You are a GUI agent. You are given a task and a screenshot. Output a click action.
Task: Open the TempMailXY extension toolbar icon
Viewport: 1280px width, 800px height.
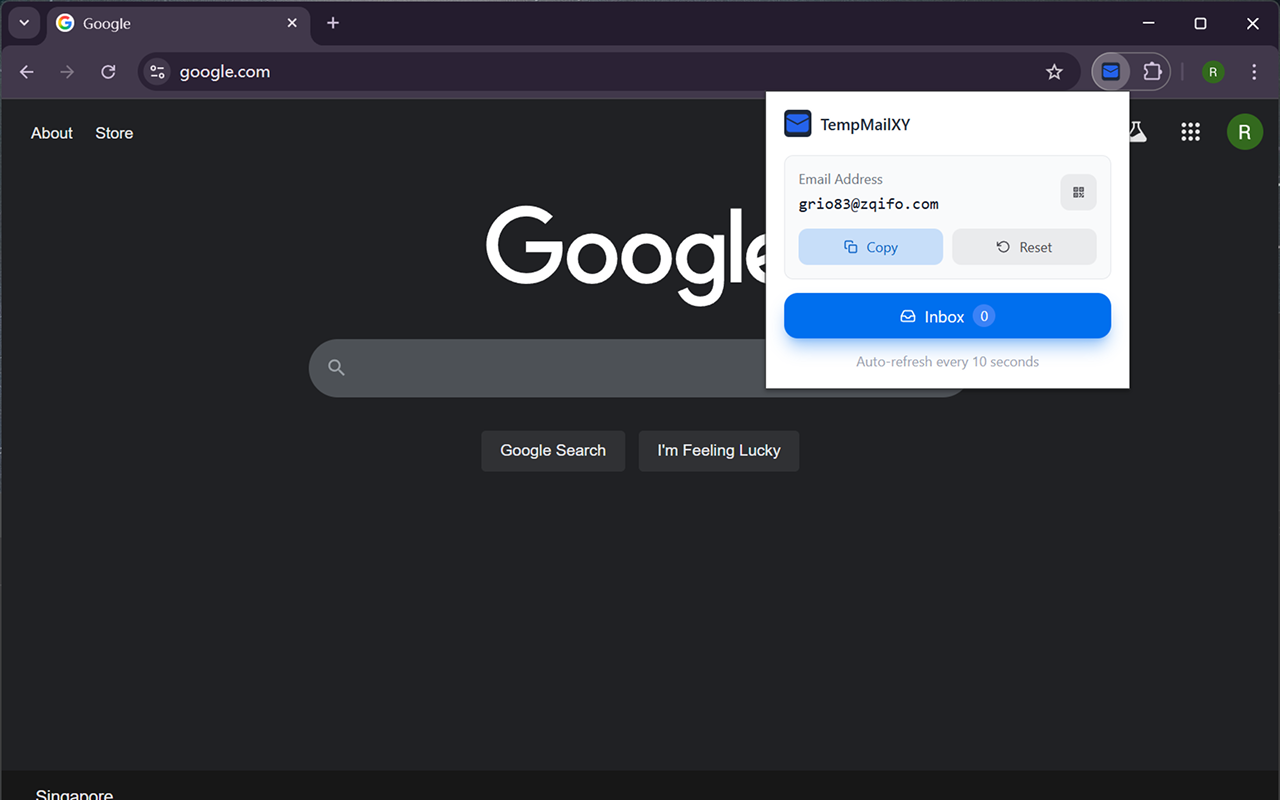tap(1110, 72)
